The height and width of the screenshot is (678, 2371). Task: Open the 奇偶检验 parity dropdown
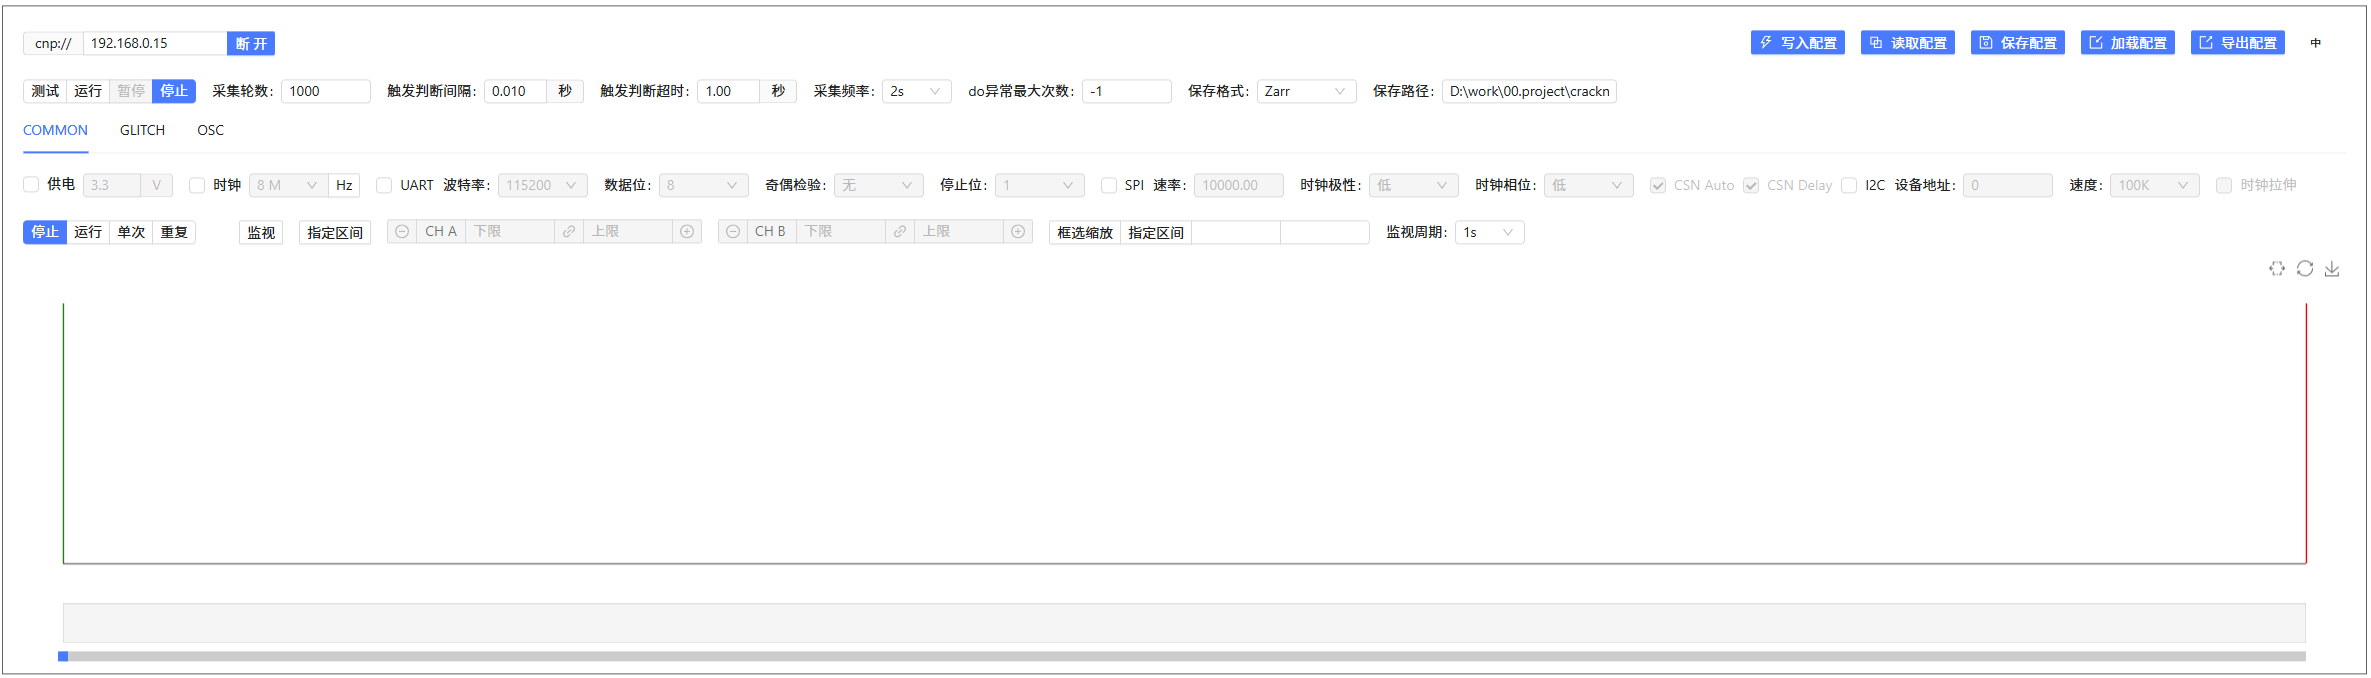(x=878, y=185)
